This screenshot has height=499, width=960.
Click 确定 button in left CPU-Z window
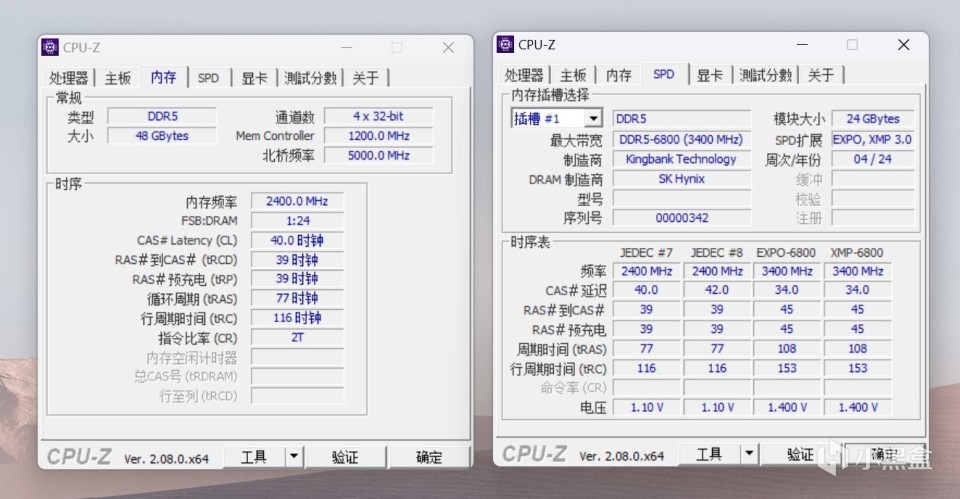coord(429,457)
